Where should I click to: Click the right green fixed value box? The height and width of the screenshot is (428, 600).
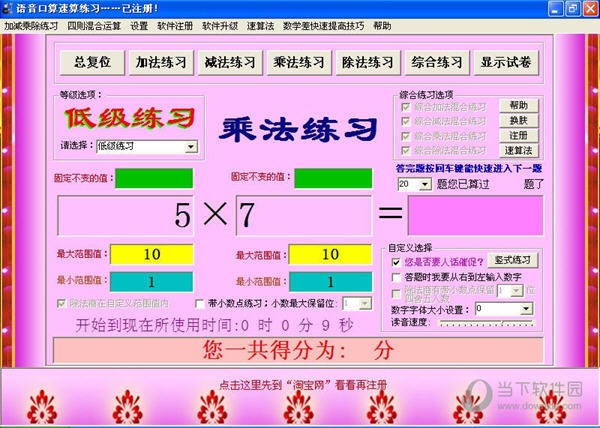[333, 178]
